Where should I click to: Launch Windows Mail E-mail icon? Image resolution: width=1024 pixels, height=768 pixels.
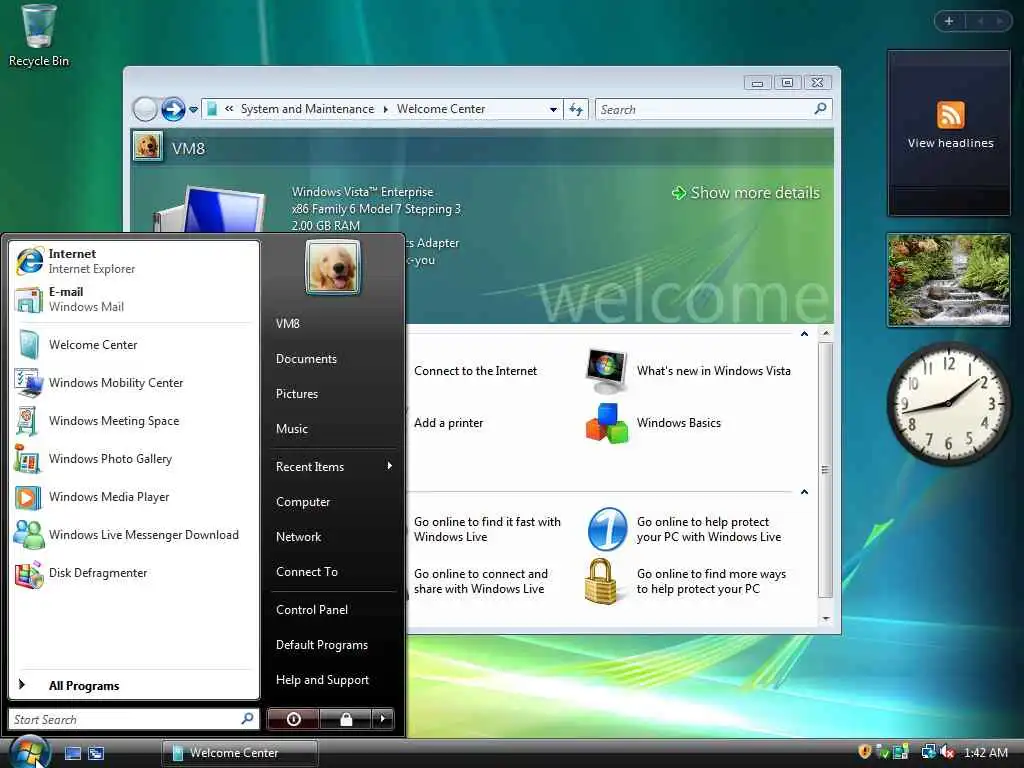(29, 299)
